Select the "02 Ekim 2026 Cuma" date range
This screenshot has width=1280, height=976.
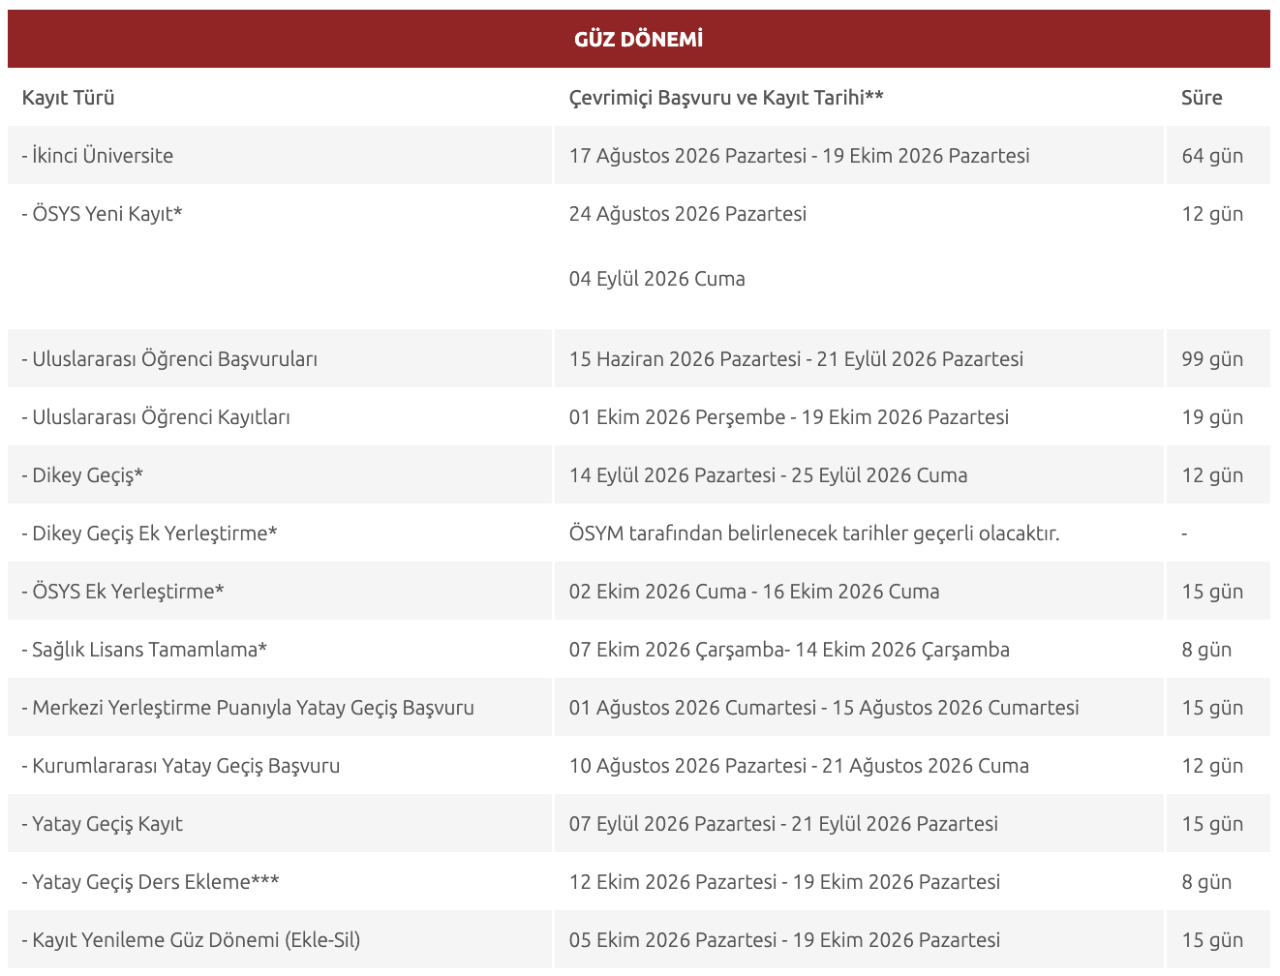click(x=754, y=591)
